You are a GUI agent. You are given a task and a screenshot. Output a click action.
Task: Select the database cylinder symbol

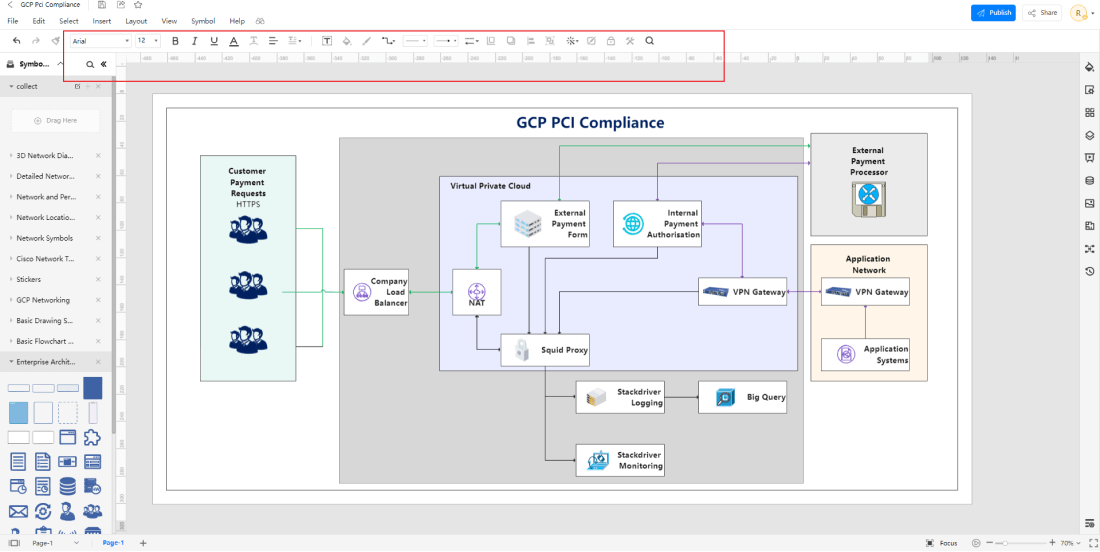point(67,485)
